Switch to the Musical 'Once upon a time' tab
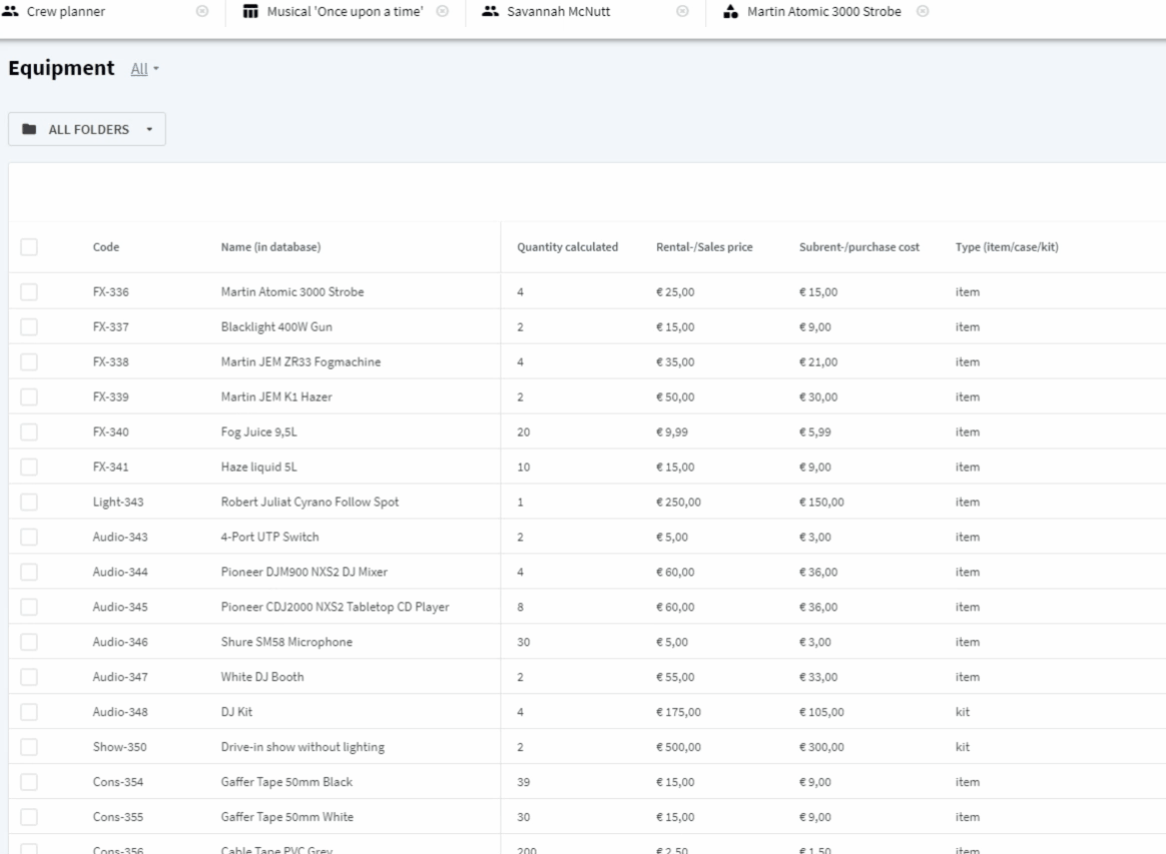Screen dimensions: 1166x854 point(344,11)
